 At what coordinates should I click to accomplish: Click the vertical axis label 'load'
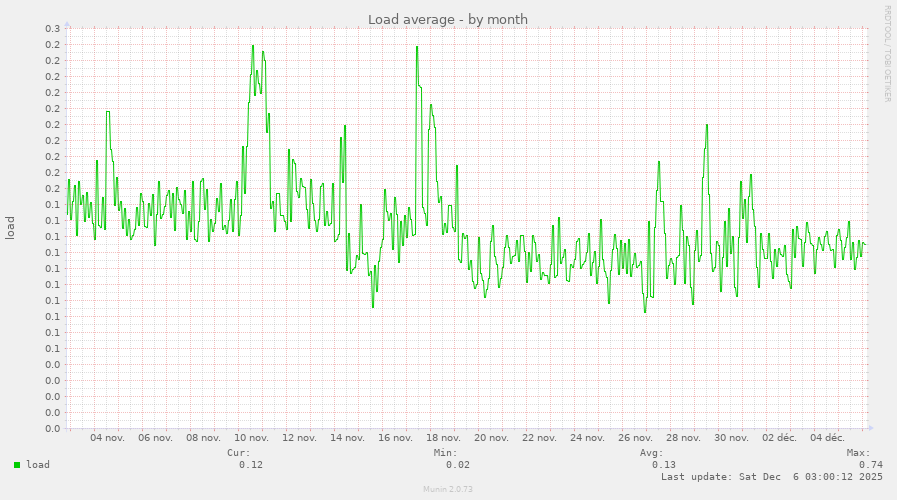10,228
